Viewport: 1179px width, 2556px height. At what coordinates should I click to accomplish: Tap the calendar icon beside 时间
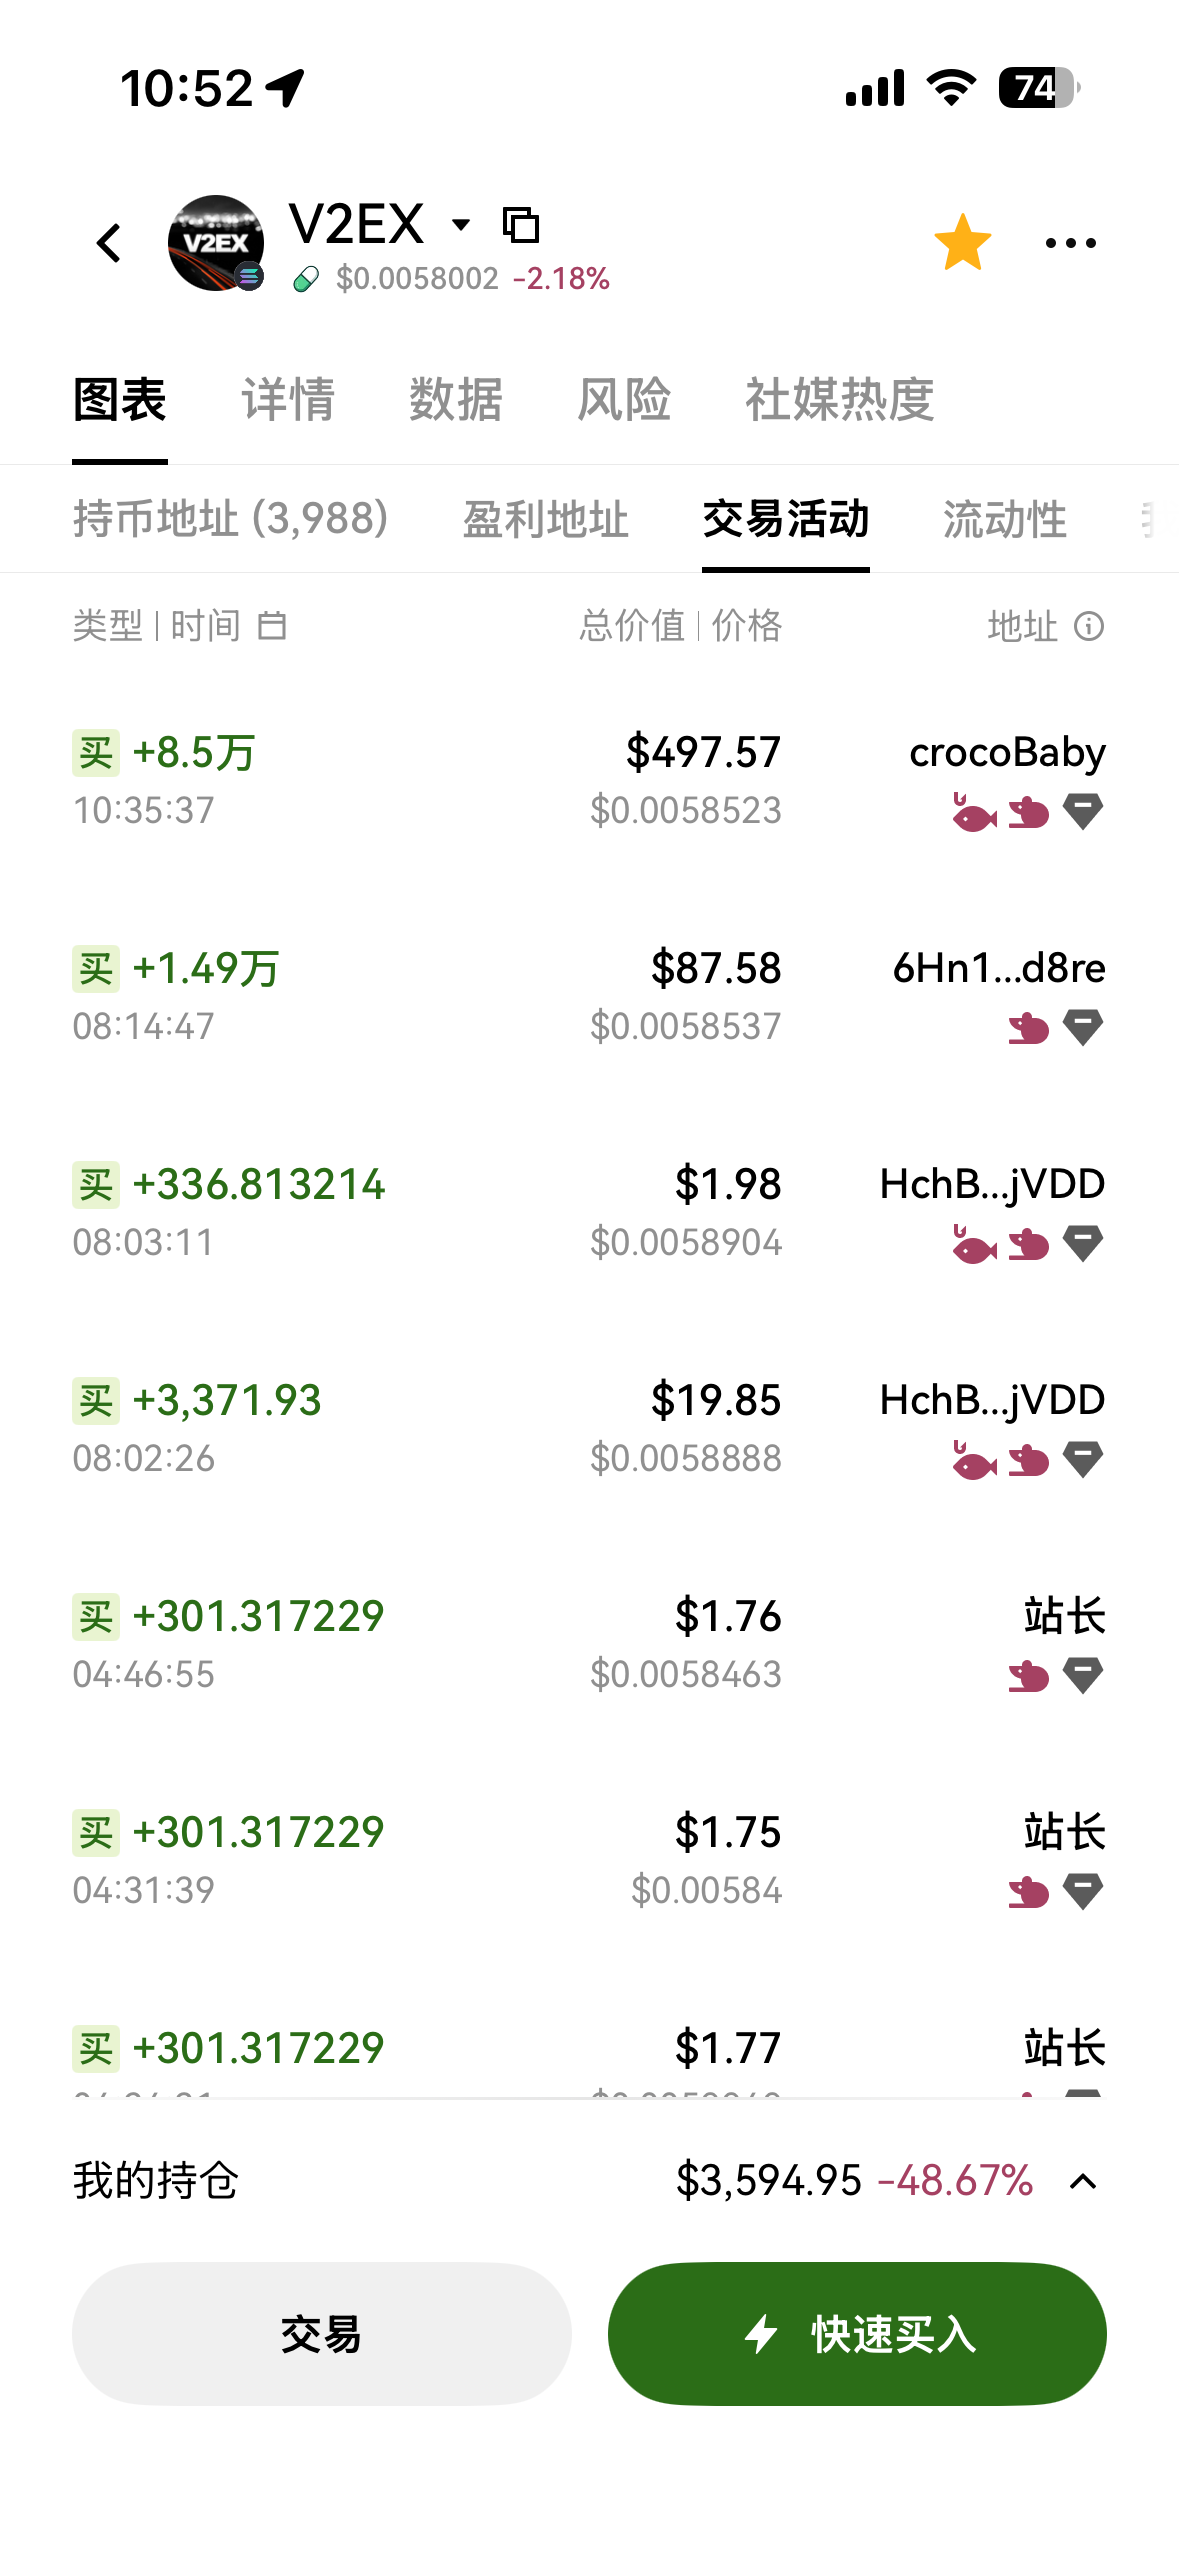[x=272, y=627]
